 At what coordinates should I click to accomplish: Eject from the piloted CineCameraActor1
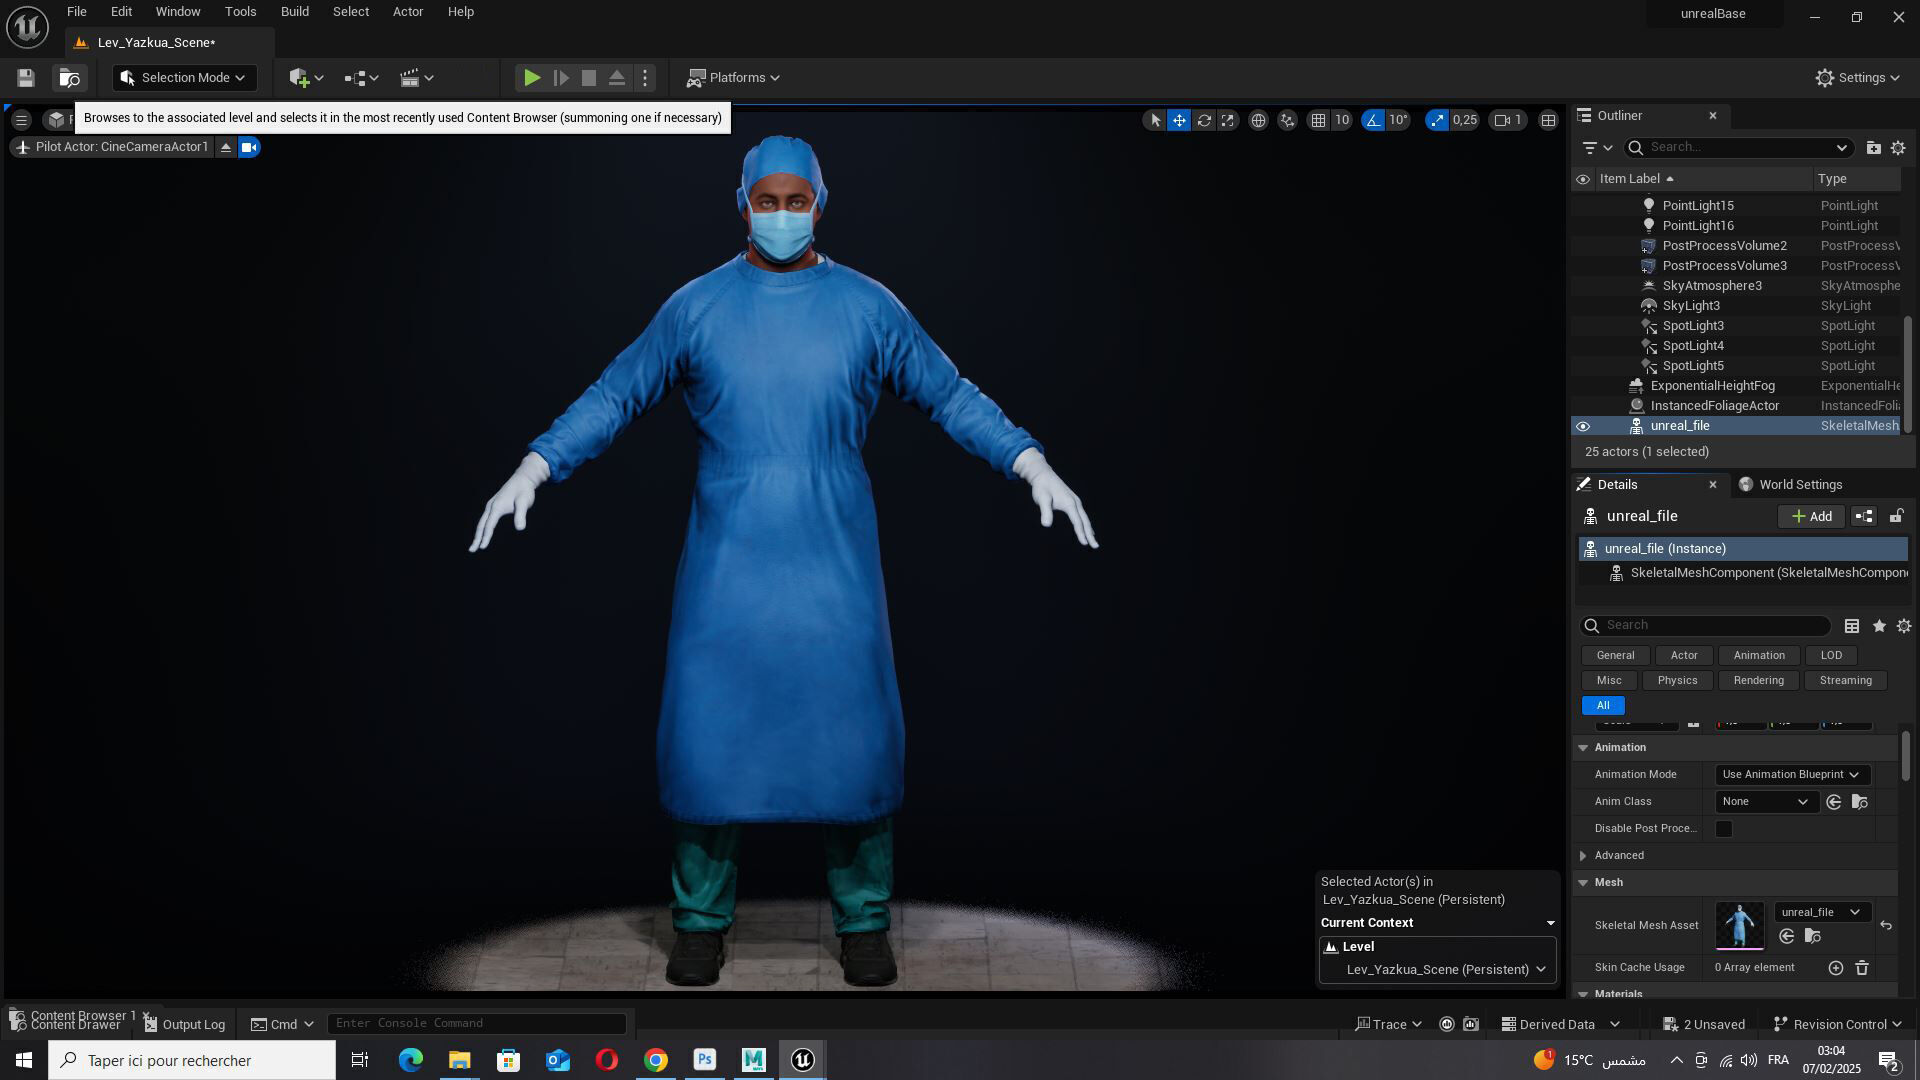click(226, 147)
